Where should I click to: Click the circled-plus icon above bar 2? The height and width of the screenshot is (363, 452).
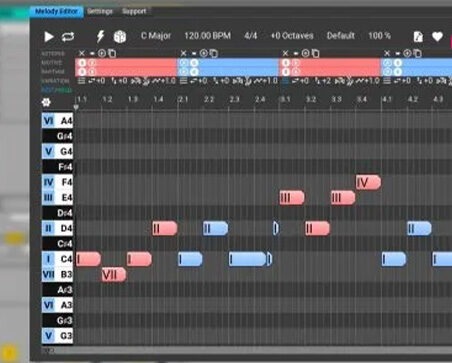pos(203,53)
